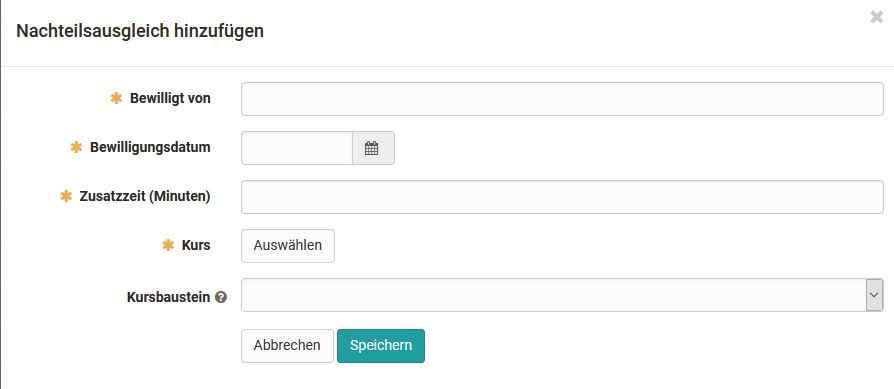Image resolution: width=894 pixels, height=389 pixels.
Task: Click the required asterisk beside Bewilligt von
Action: click(x=116, y=98)
